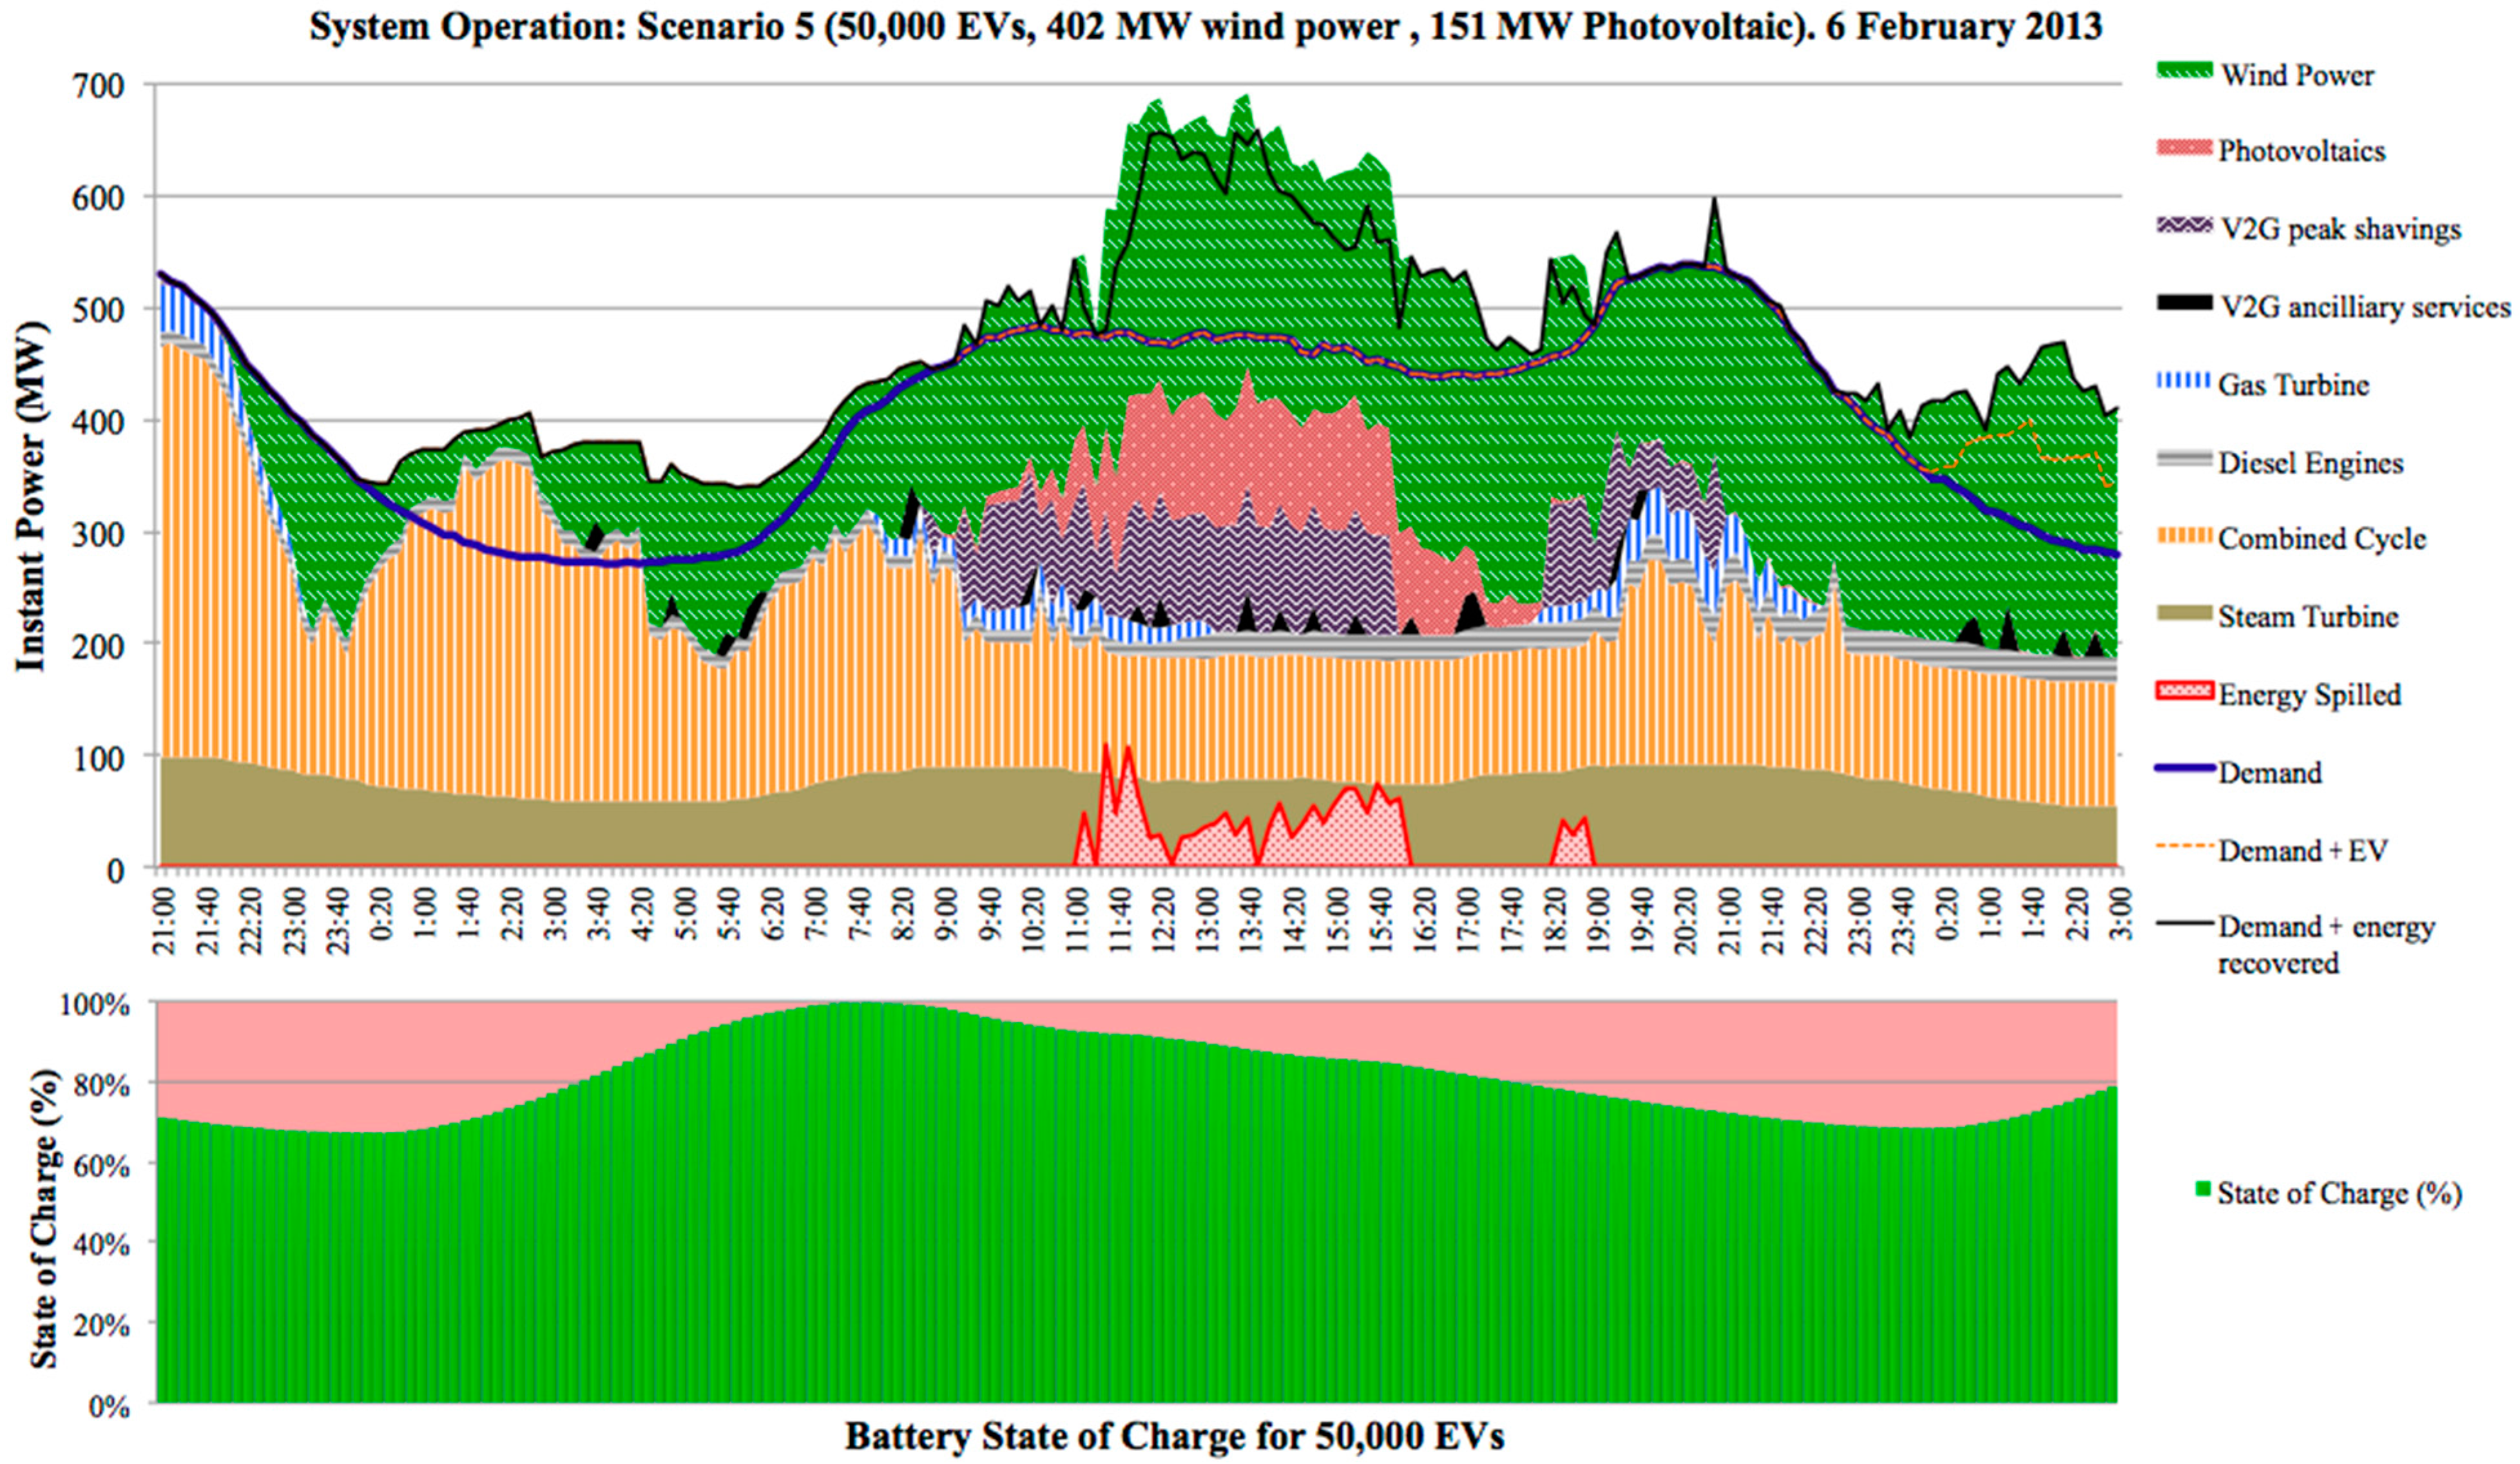The image size is (2520, 1464).
Task: Click the State of Charge (%) legend entry
Action: pyautogui.click(x=2330, y=1193)
